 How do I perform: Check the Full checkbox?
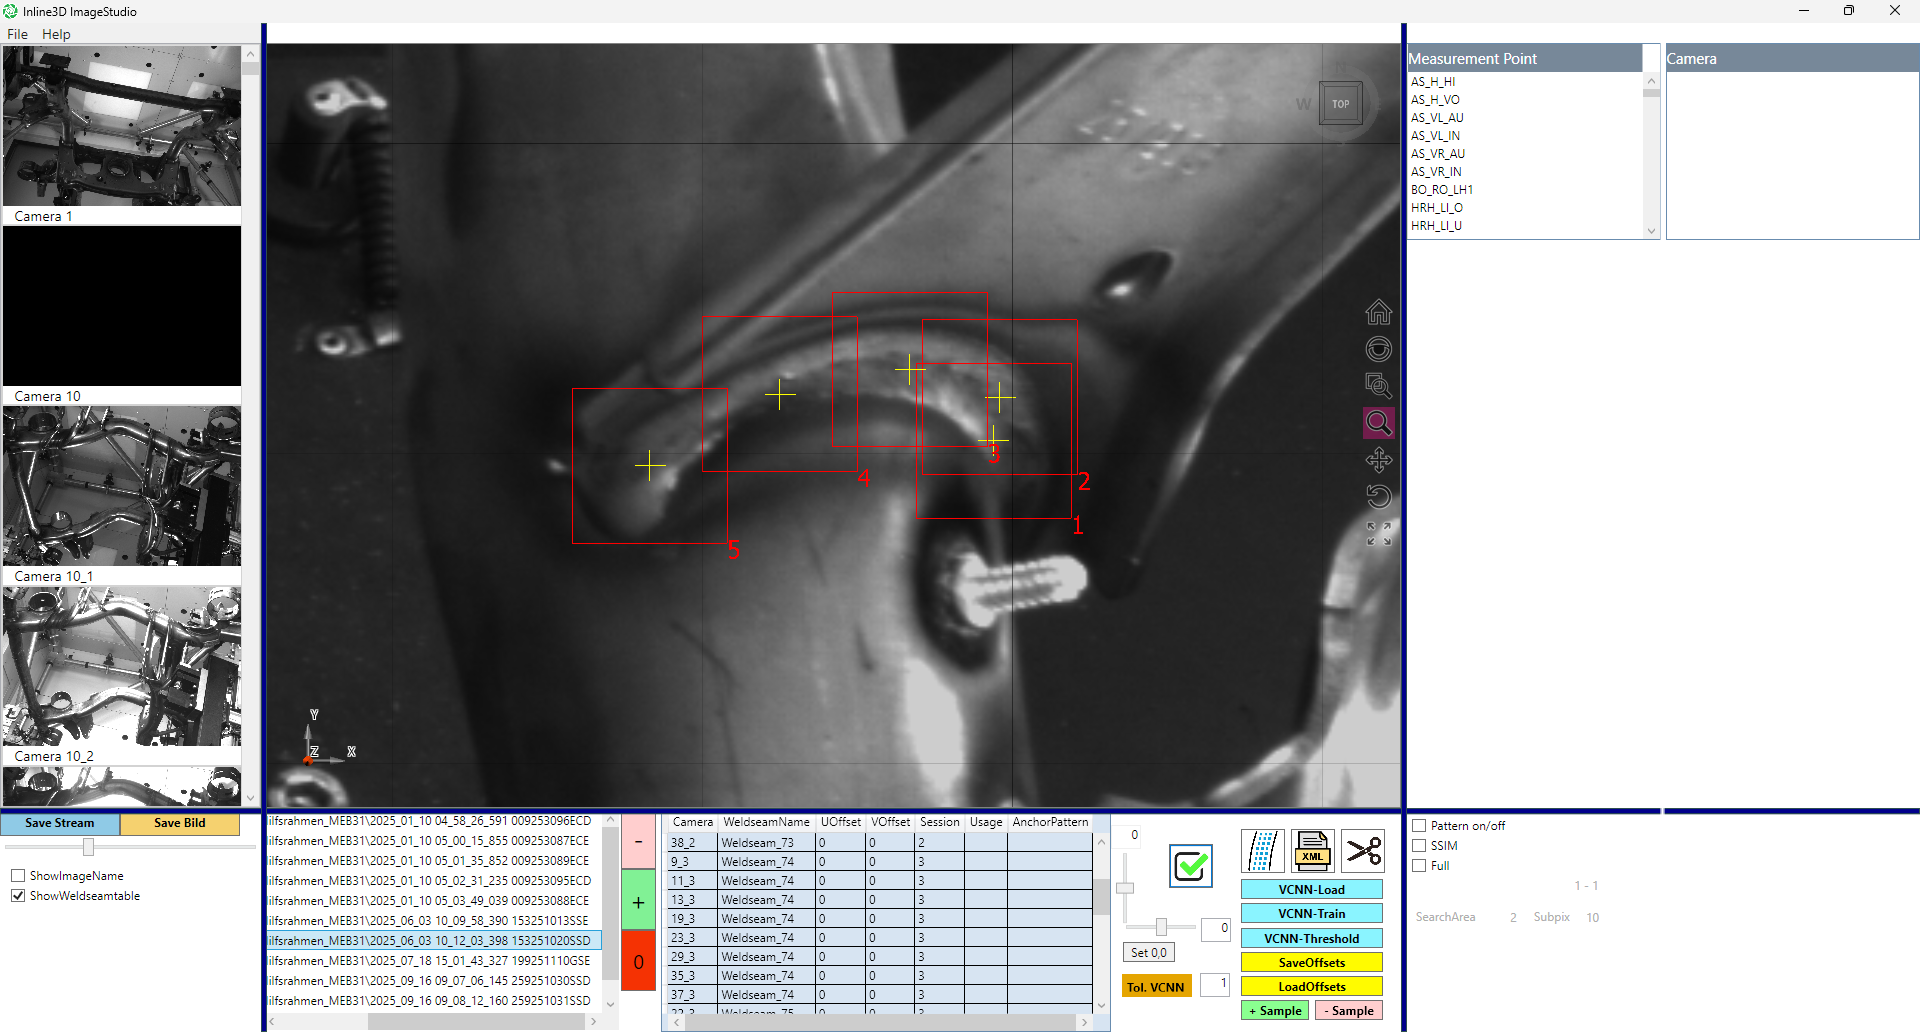point(1419,866)
